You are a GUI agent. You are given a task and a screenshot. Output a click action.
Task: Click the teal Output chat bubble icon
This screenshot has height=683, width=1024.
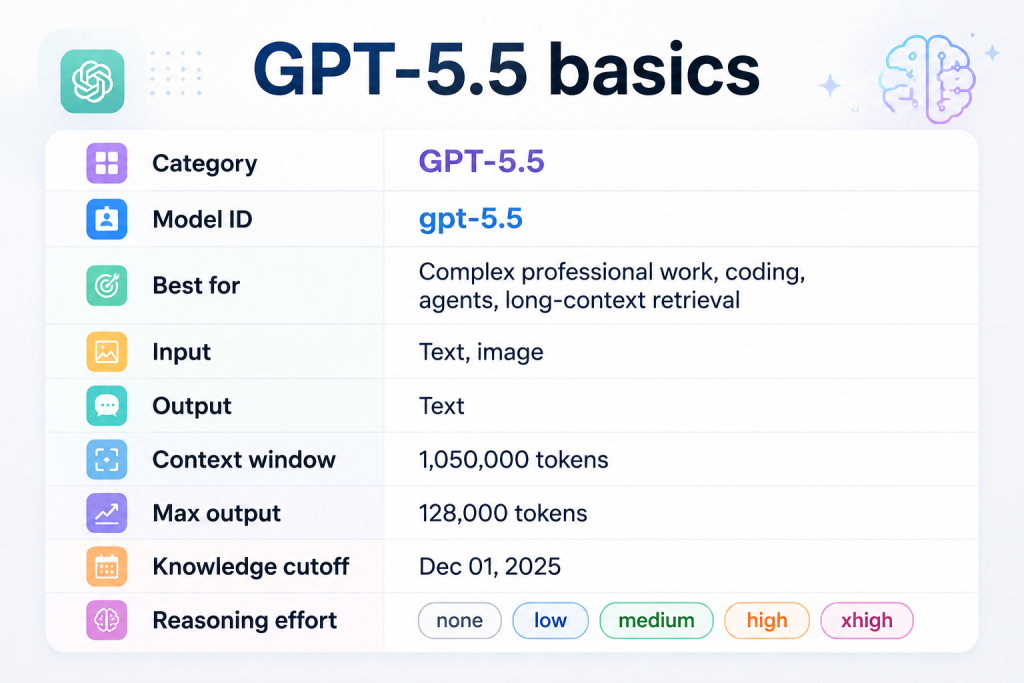[x=106, y=405]
